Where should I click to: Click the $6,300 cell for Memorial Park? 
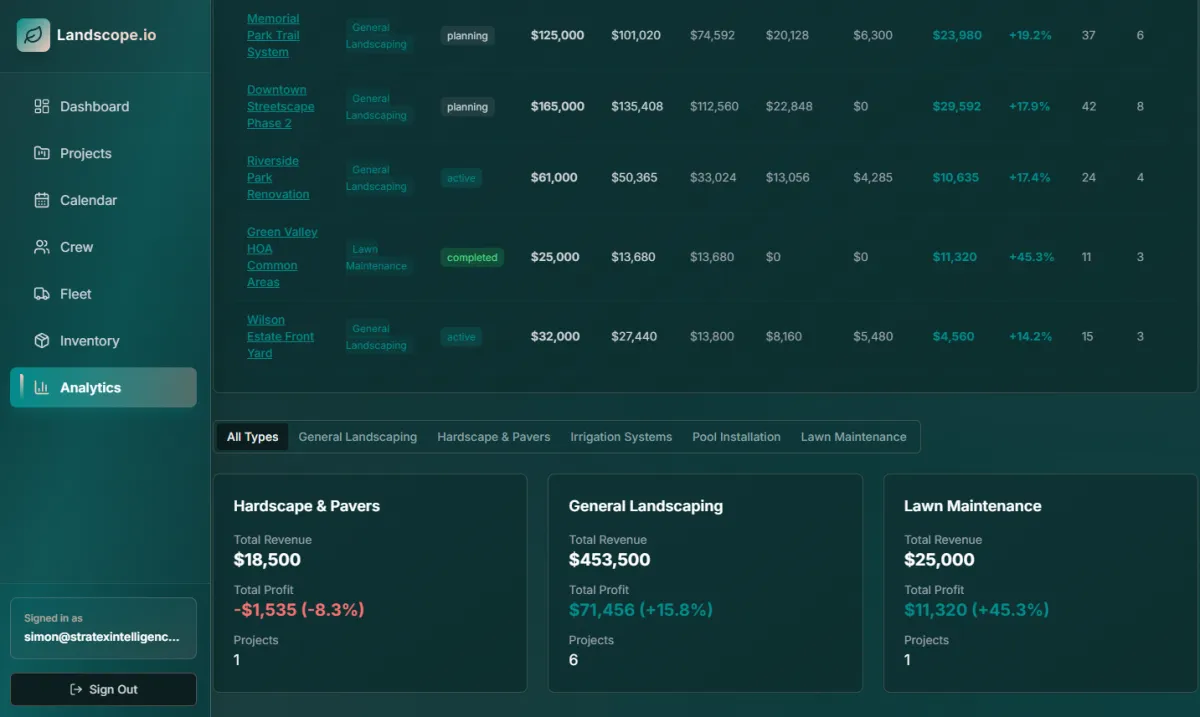tap(873, 35)
